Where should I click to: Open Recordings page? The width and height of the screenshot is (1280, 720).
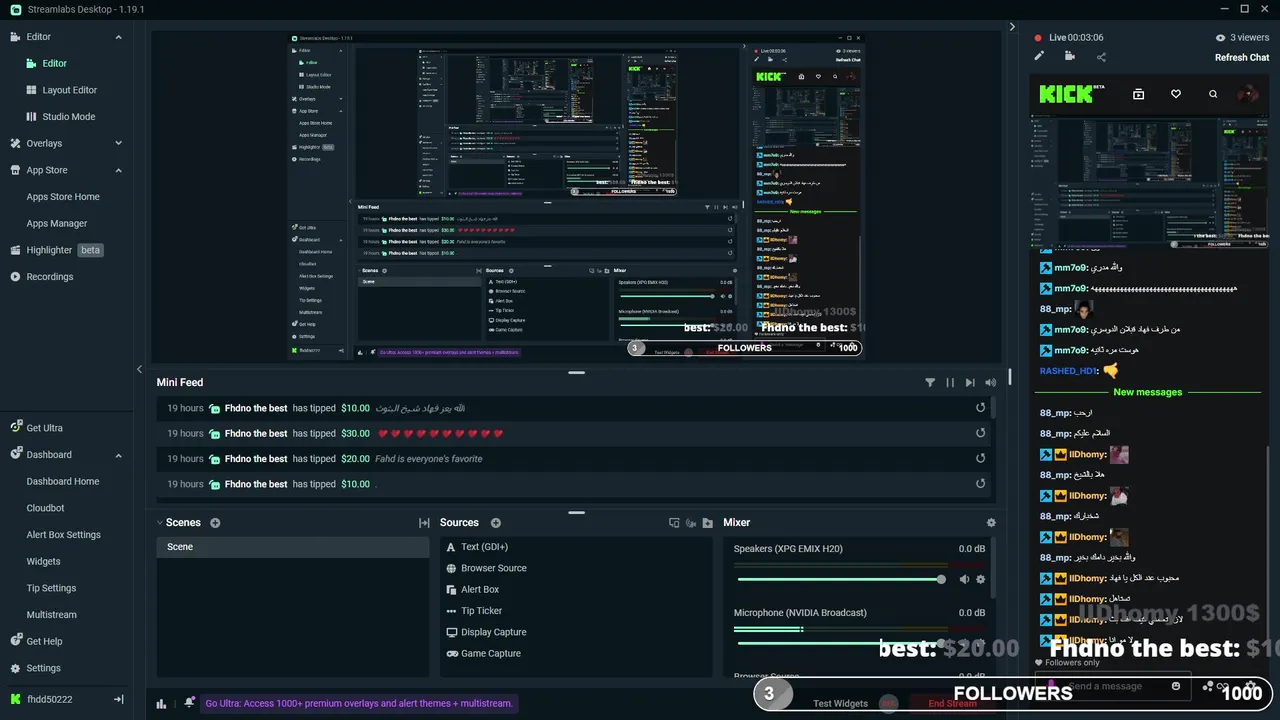49,277
